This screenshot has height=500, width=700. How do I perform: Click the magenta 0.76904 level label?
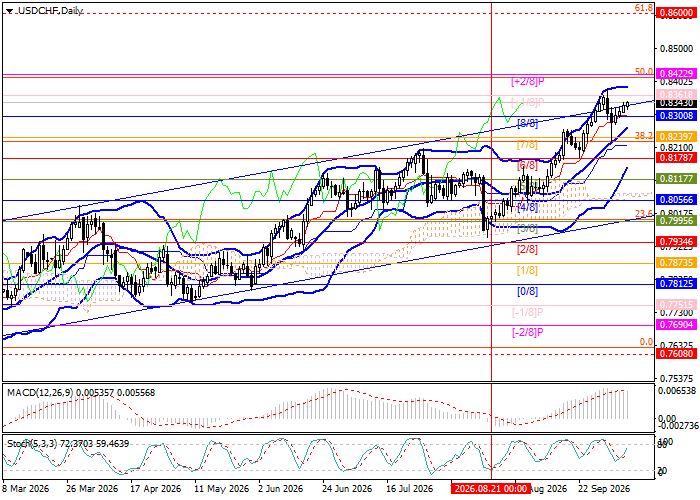676,325
